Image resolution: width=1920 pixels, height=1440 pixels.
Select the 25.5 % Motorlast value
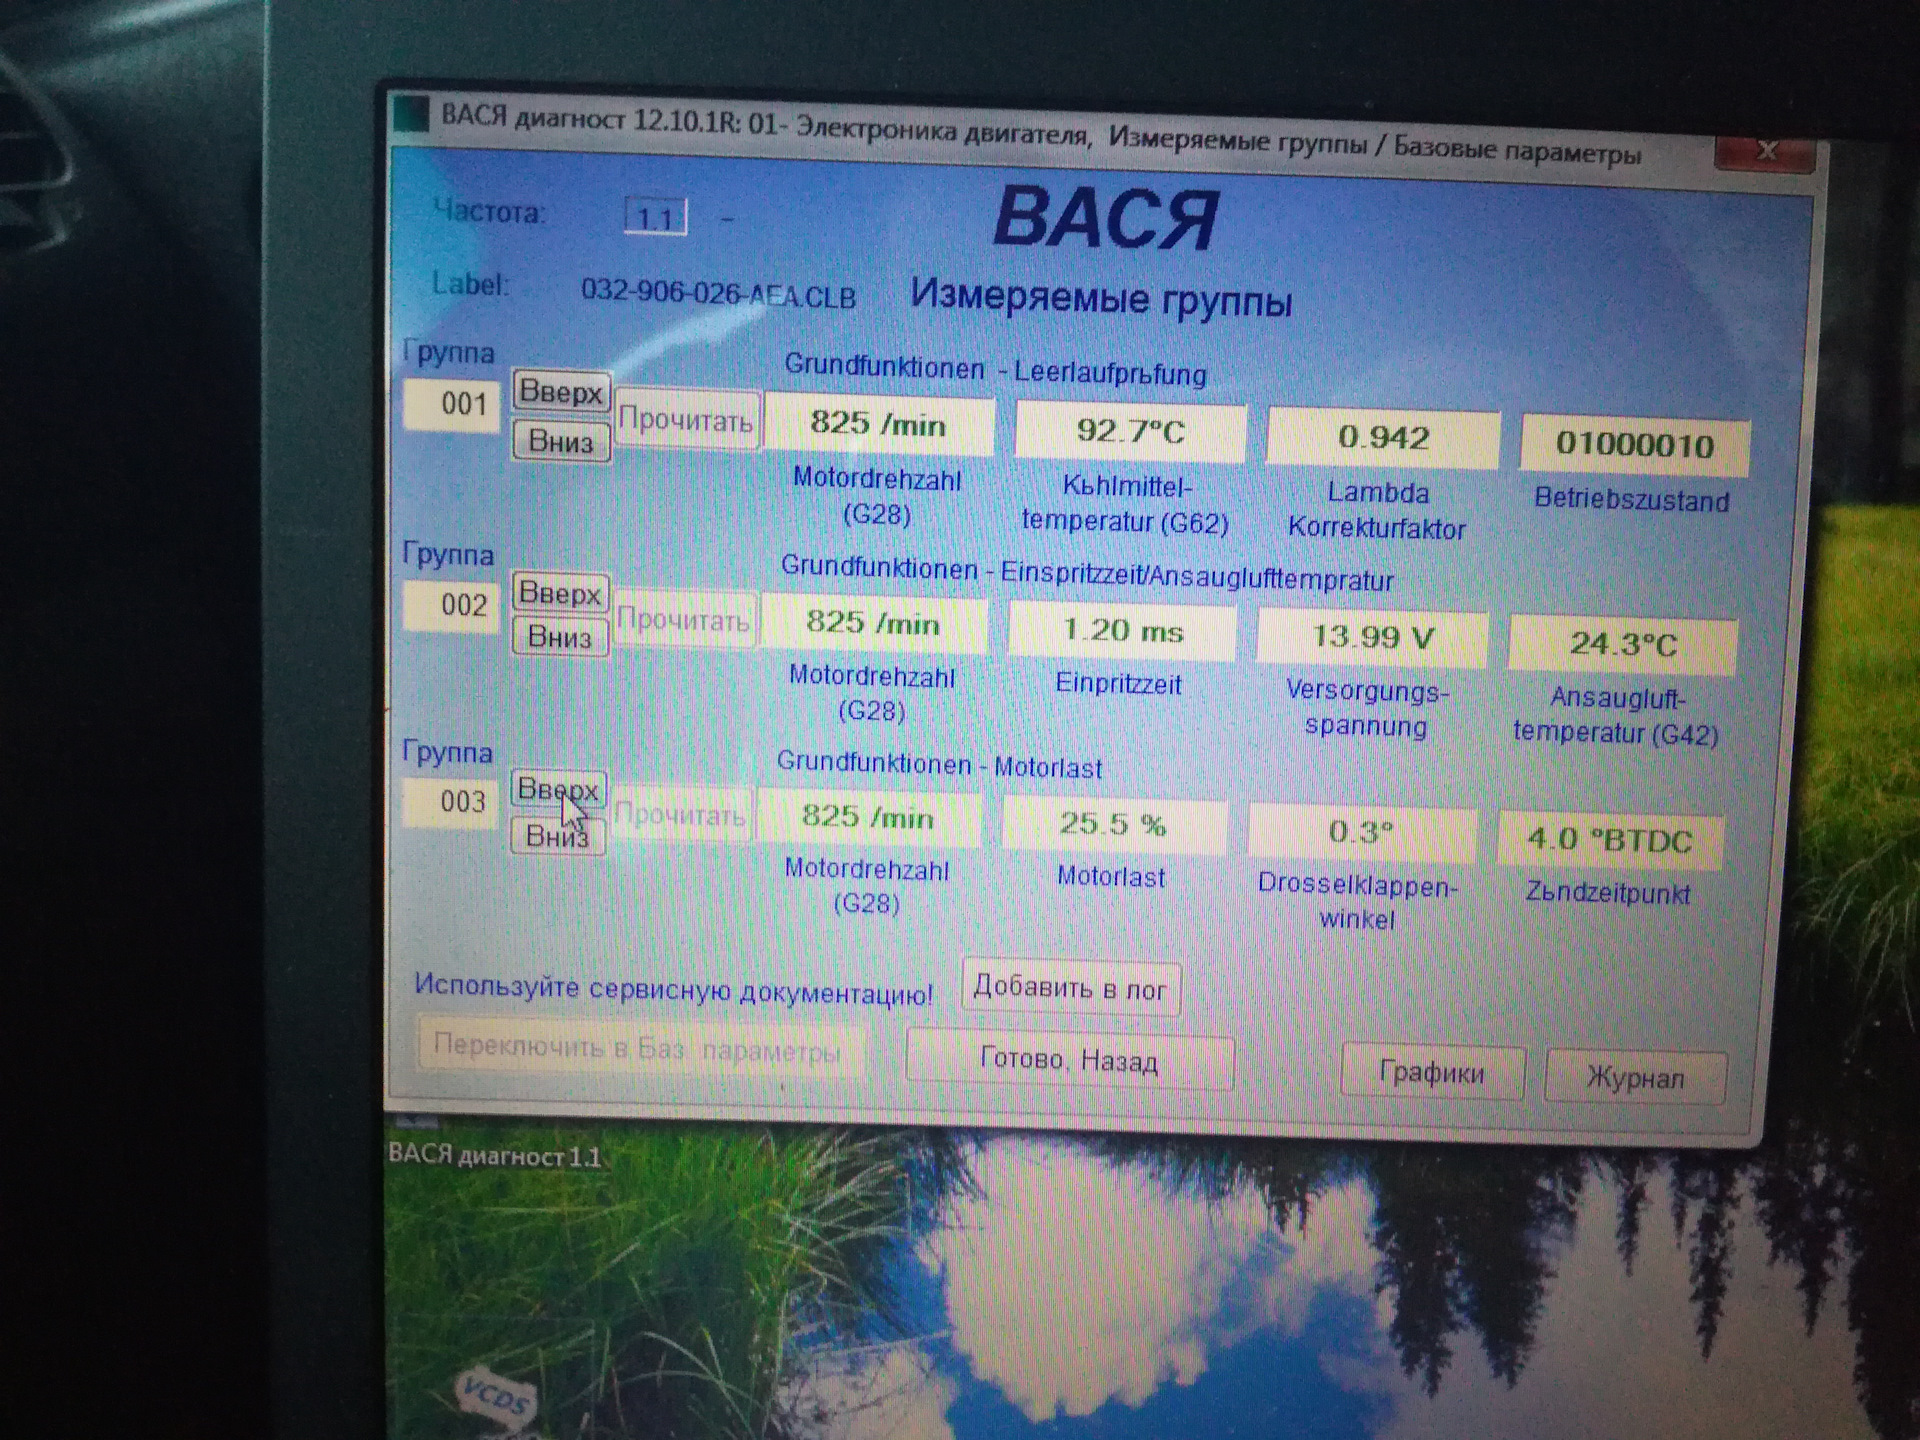1113,824
